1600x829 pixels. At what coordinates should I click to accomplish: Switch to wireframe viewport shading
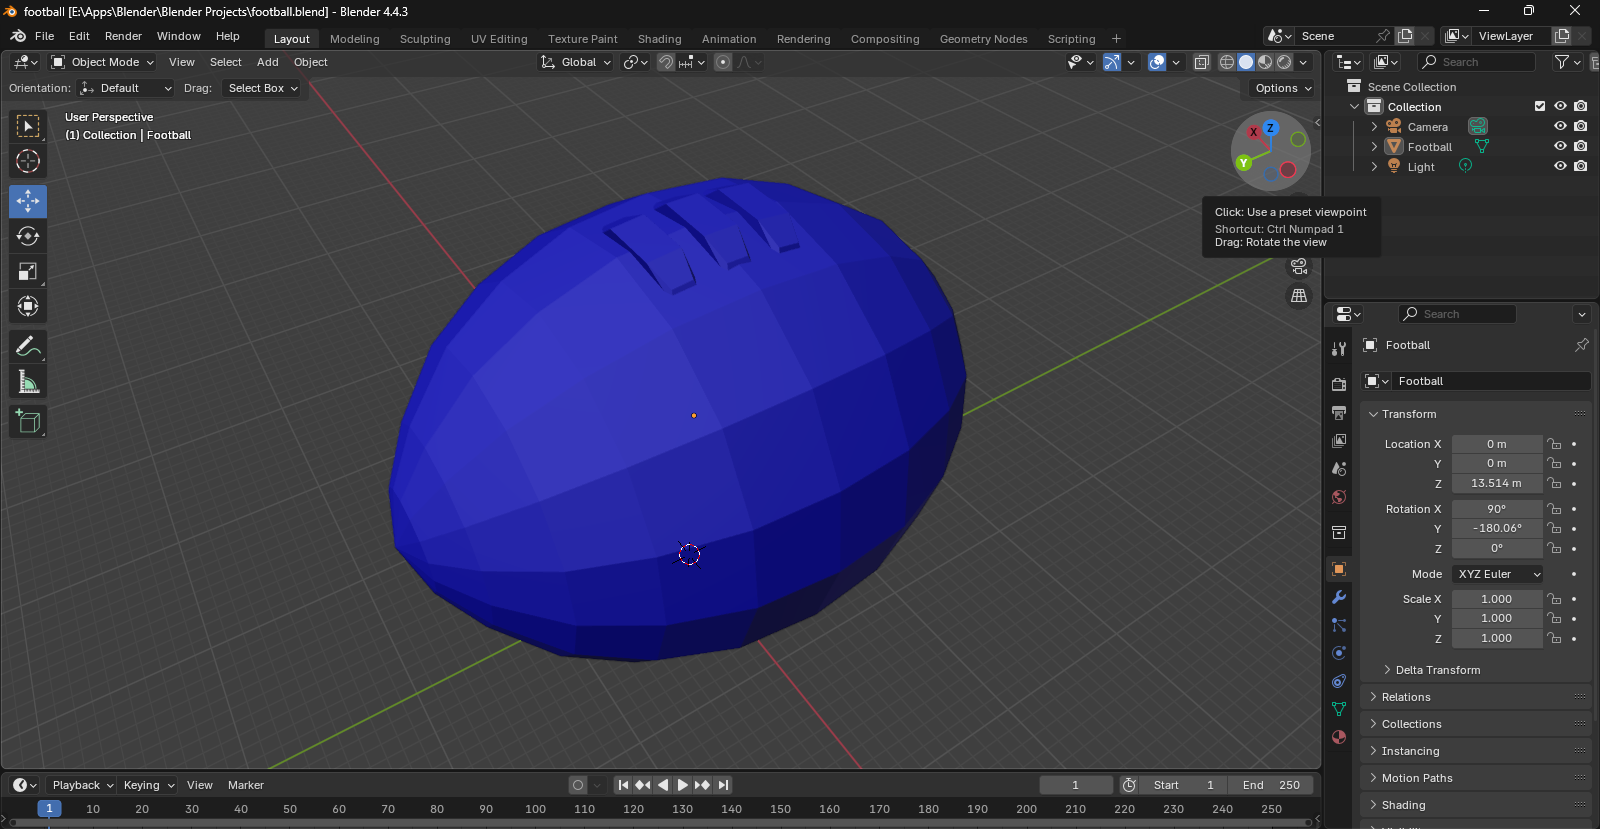1227,62
